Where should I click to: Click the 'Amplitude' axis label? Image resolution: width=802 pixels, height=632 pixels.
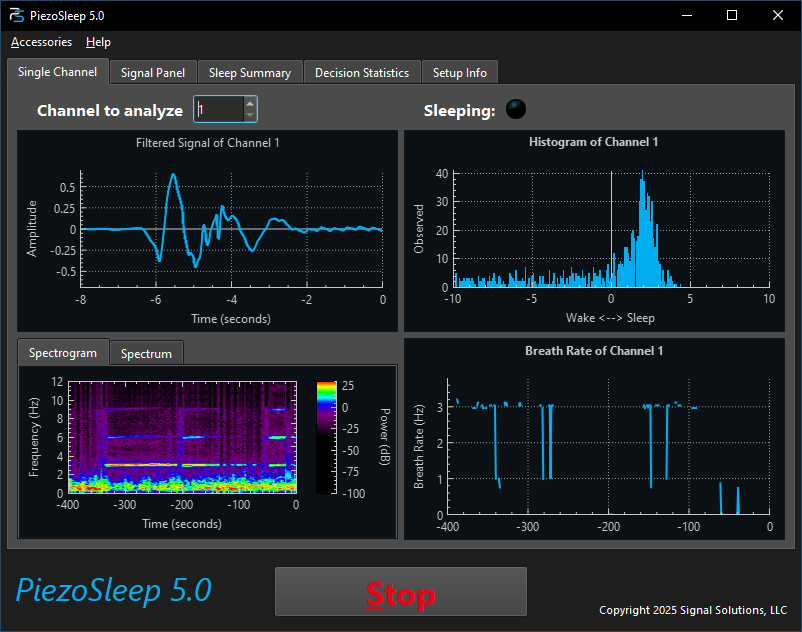32,229
